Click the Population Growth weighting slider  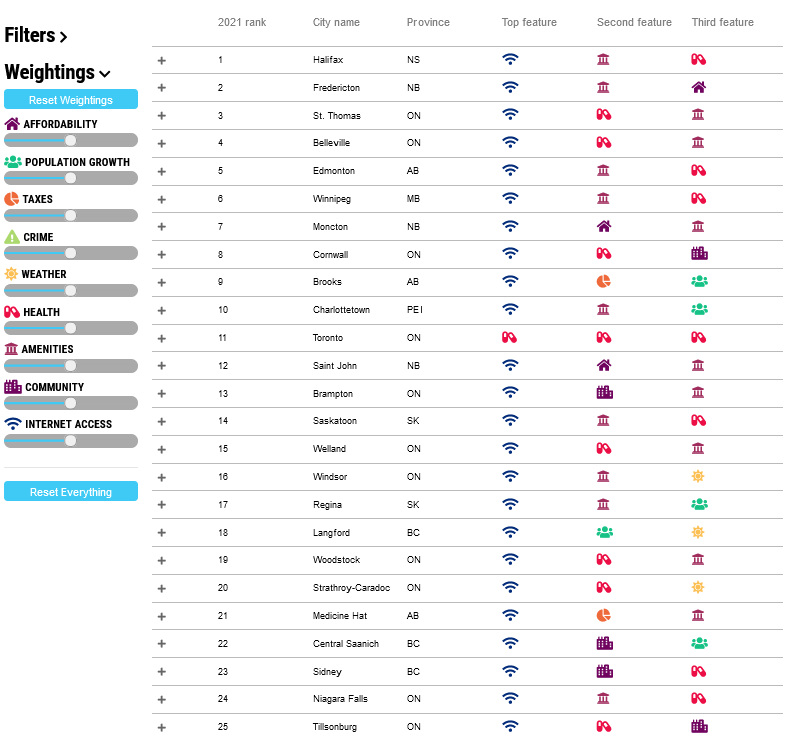click(71, 178)
